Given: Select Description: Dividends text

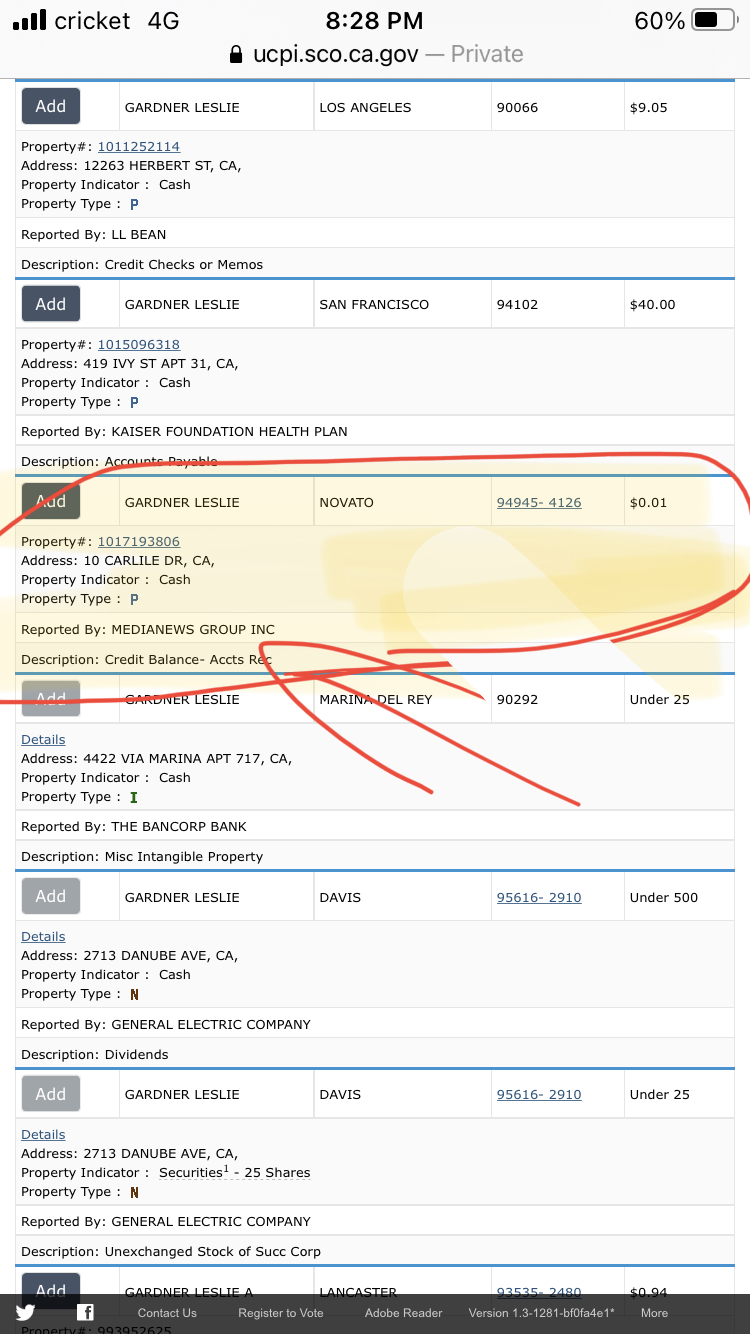Looking at the screenshot, I should [95, 1055].
